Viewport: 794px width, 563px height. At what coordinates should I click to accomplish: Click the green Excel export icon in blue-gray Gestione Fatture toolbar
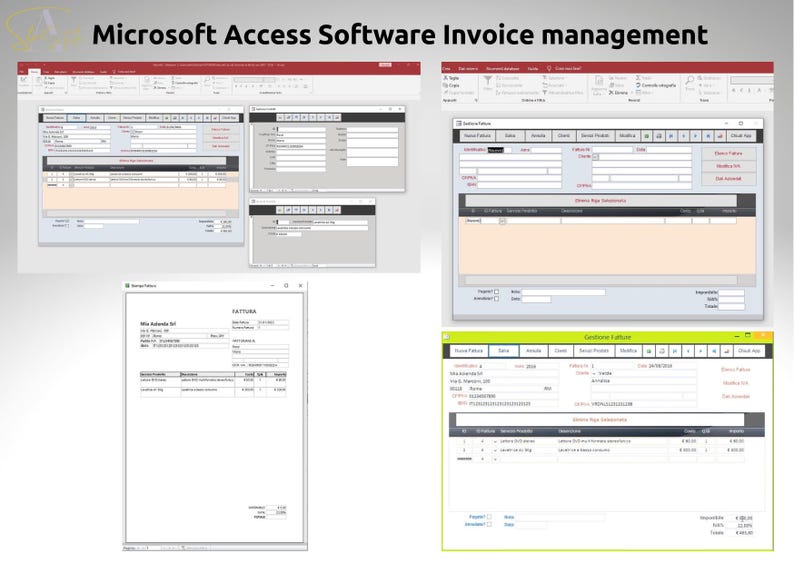tap(647, 136)
